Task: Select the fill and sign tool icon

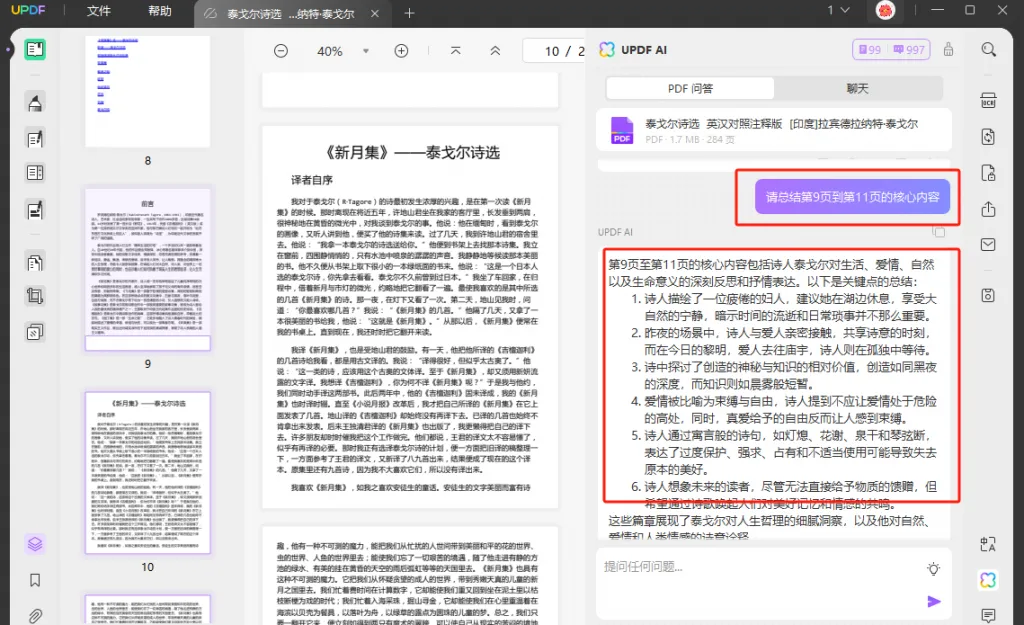Action: (35, 210)
